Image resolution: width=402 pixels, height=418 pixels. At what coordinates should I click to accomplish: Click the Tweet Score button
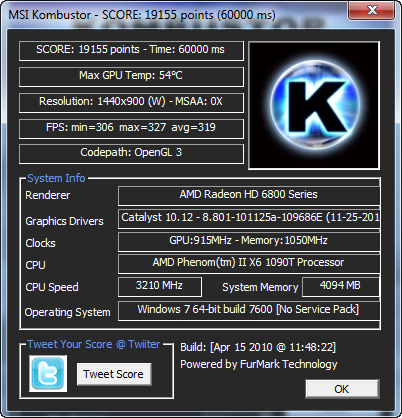[x=114, y=374]
